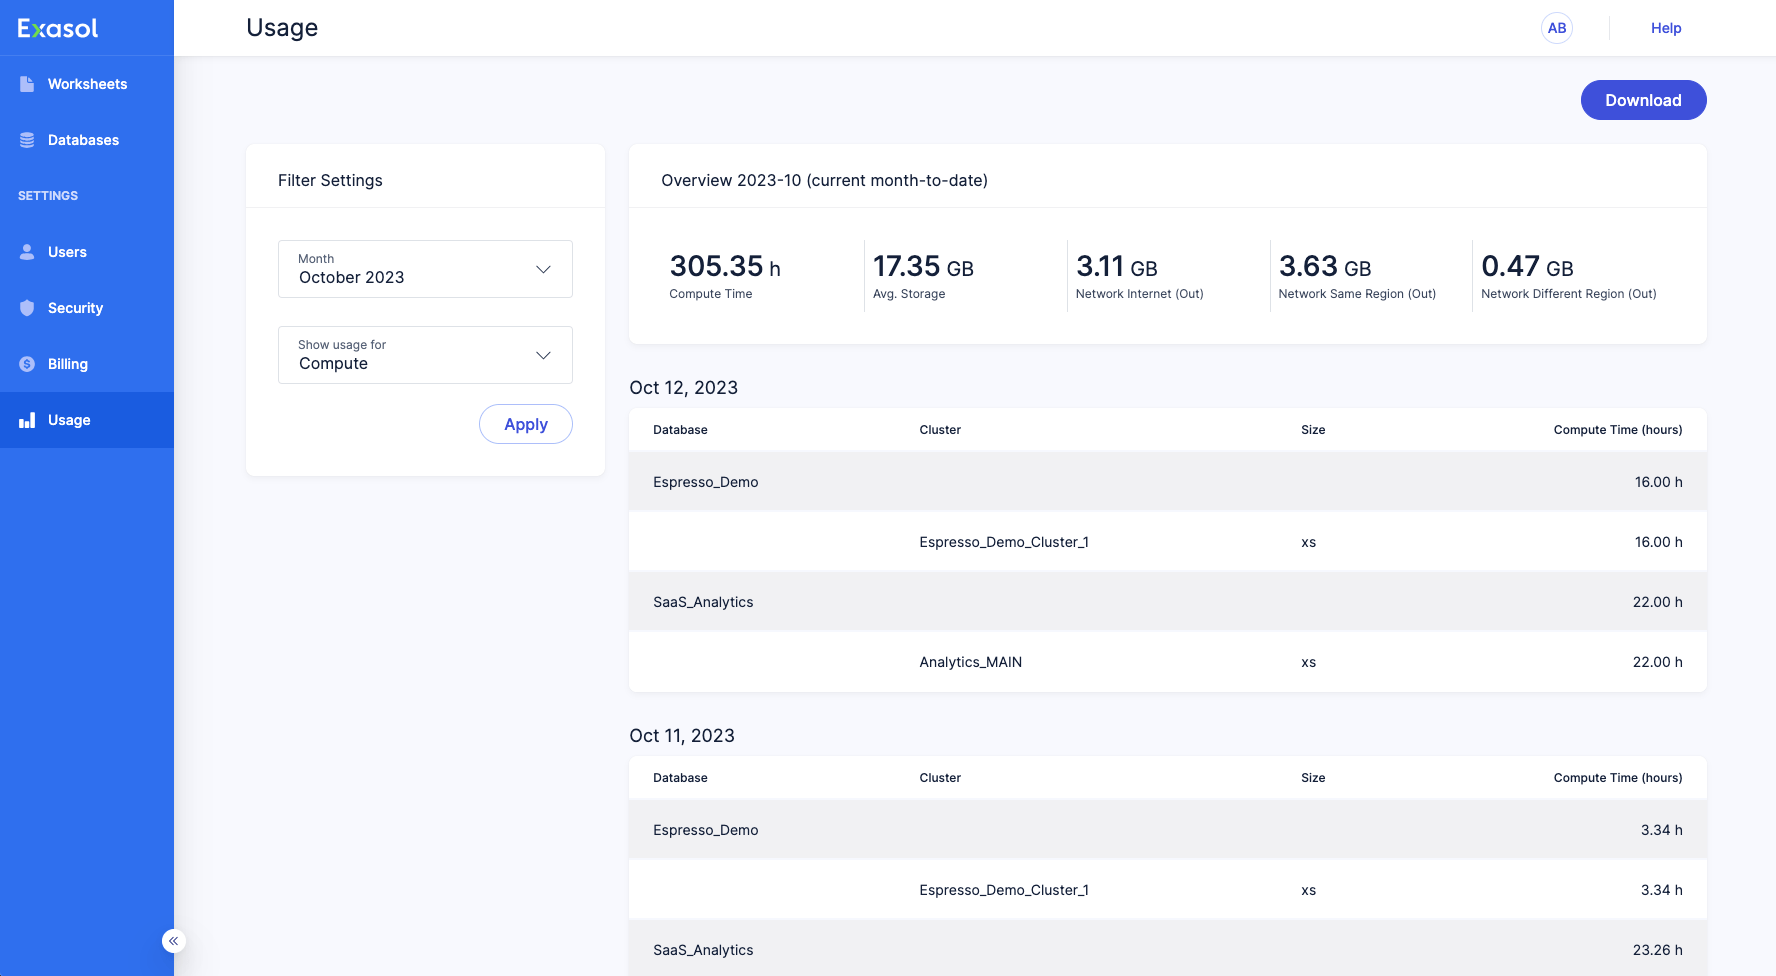
Task: Open the Help link
Action: (1665, 28)
